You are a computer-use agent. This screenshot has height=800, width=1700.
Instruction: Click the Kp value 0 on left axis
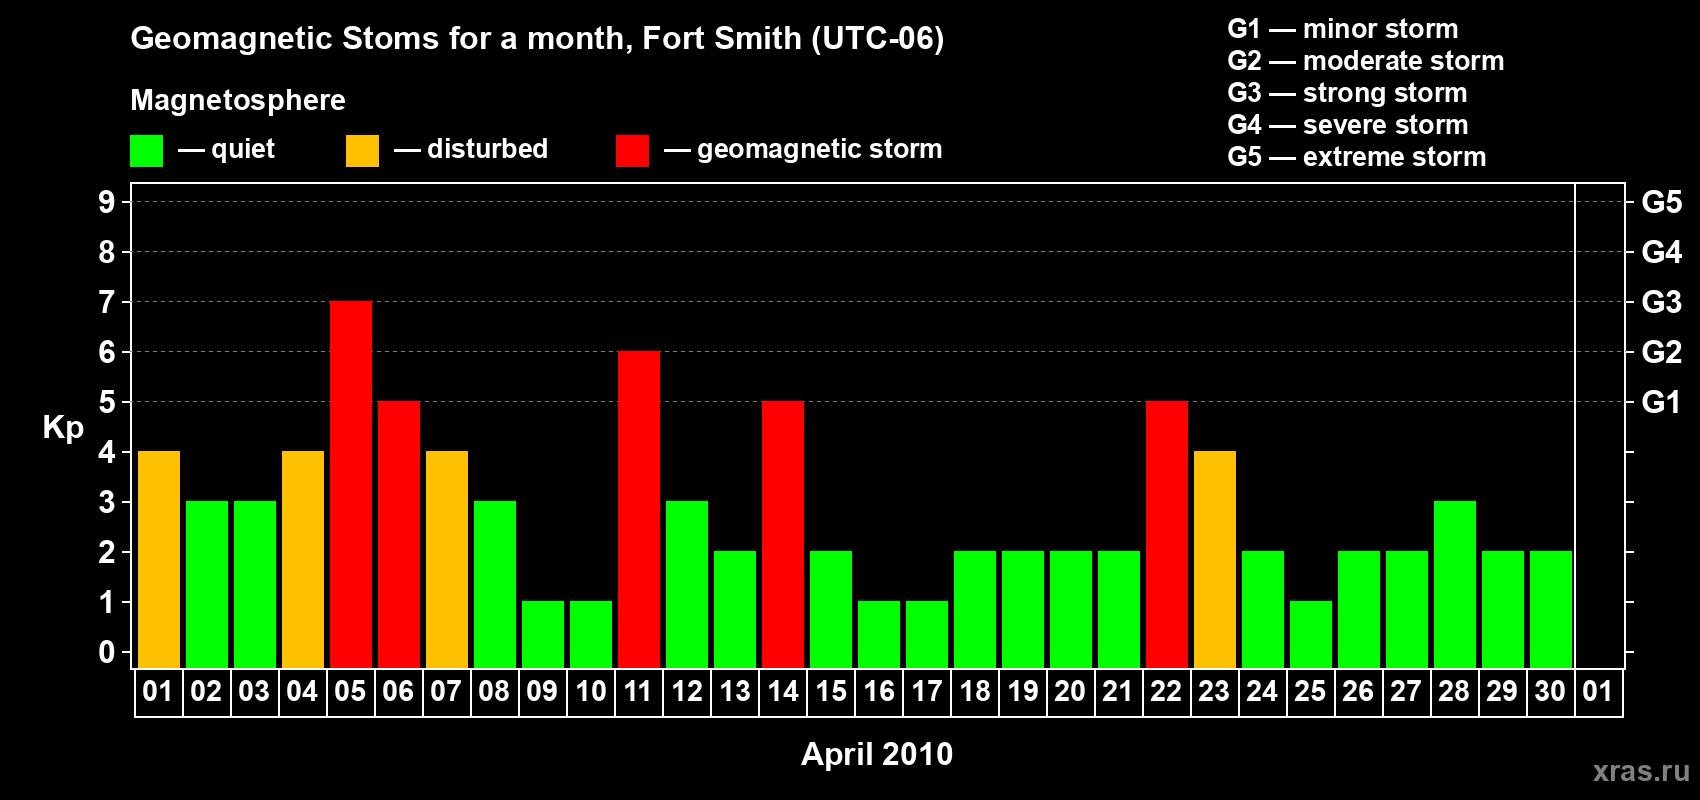click(107, 652)
